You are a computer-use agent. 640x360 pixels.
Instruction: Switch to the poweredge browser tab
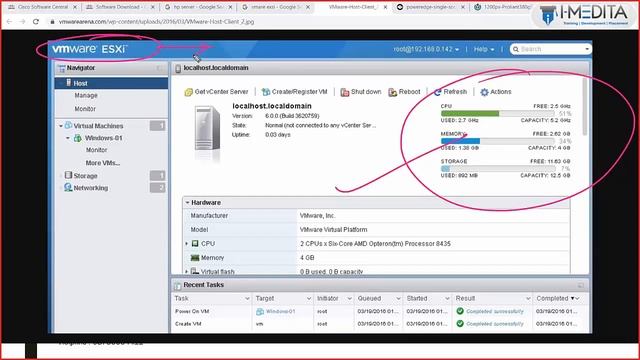click(x=430, y=7)
